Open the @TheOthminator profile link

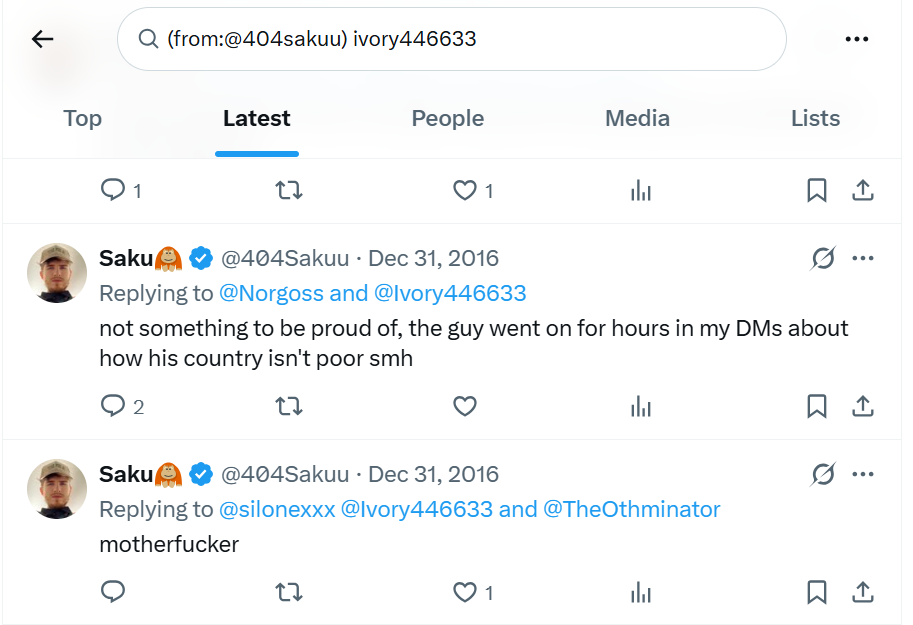pos(631,509)
